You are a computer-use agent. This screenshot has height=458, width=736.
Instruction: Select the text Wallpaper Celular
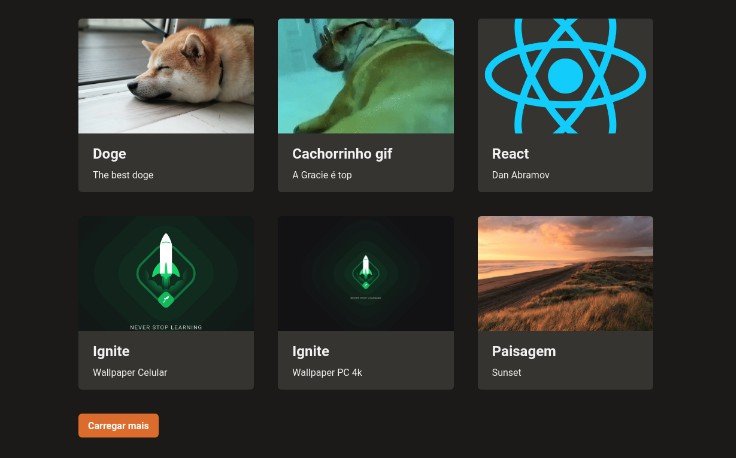pyautogui.click(x=130, y=373)
